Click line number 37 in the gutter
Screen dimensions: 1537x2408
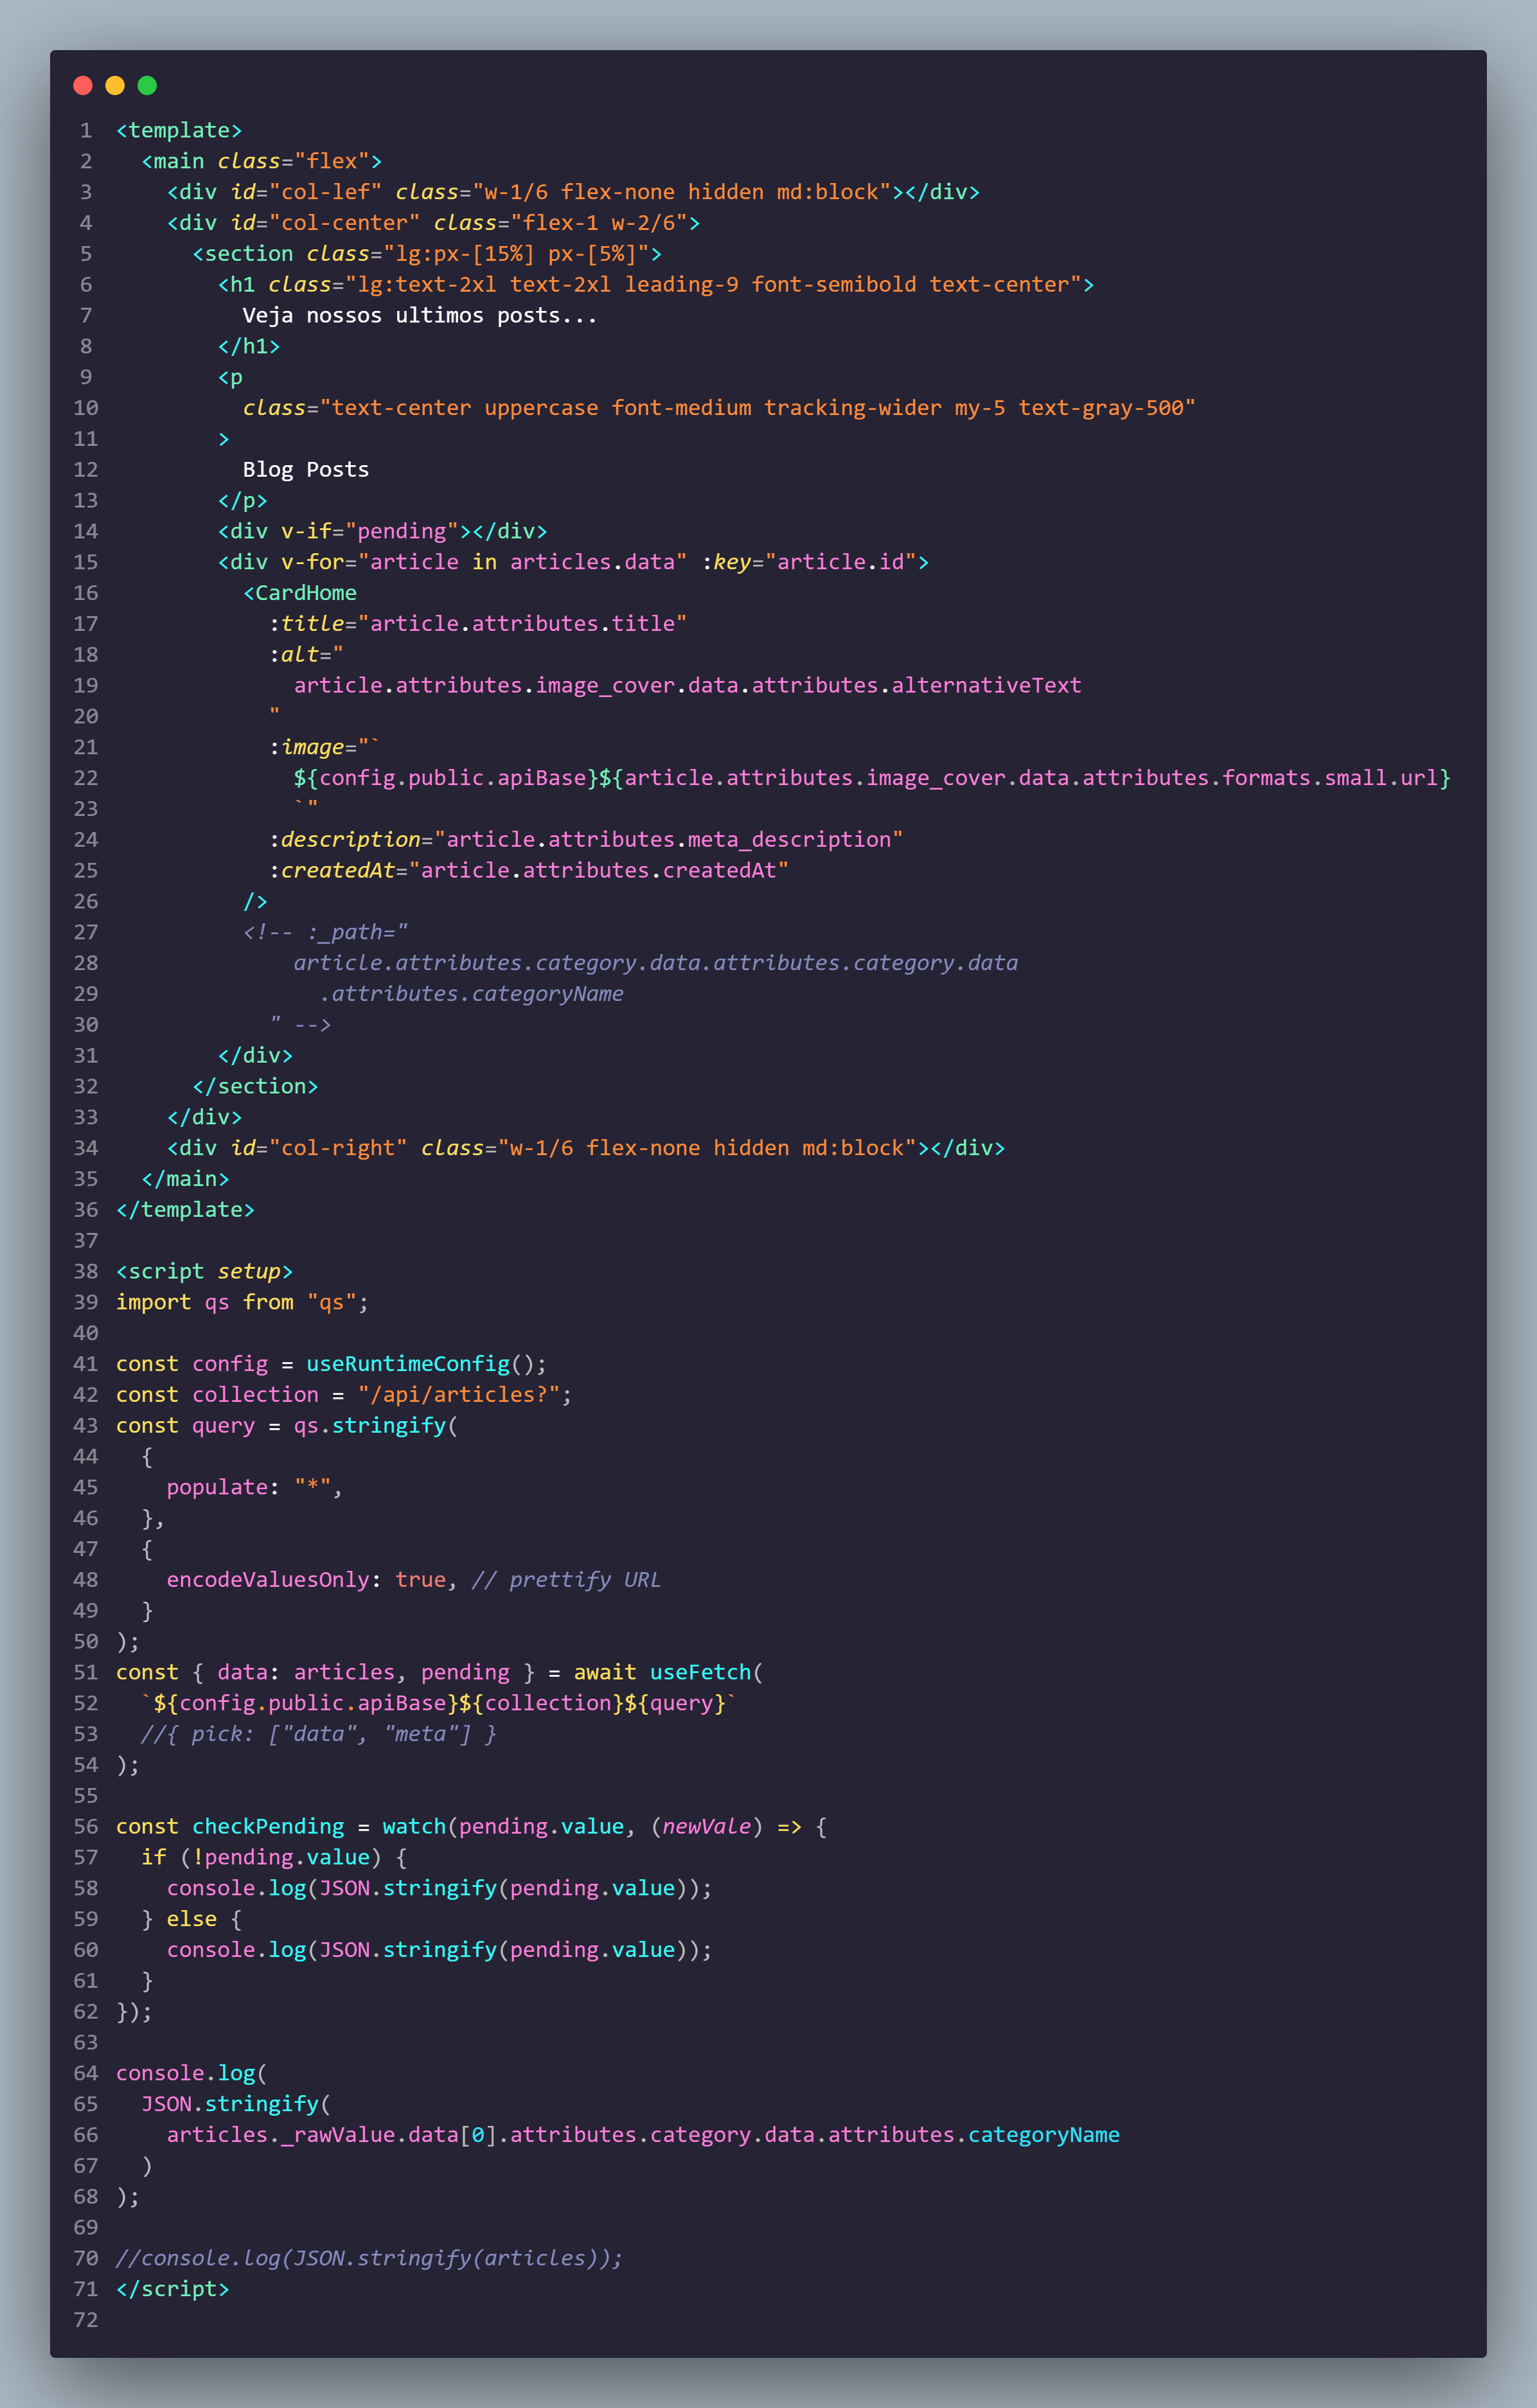click(x=86, y=1241)
